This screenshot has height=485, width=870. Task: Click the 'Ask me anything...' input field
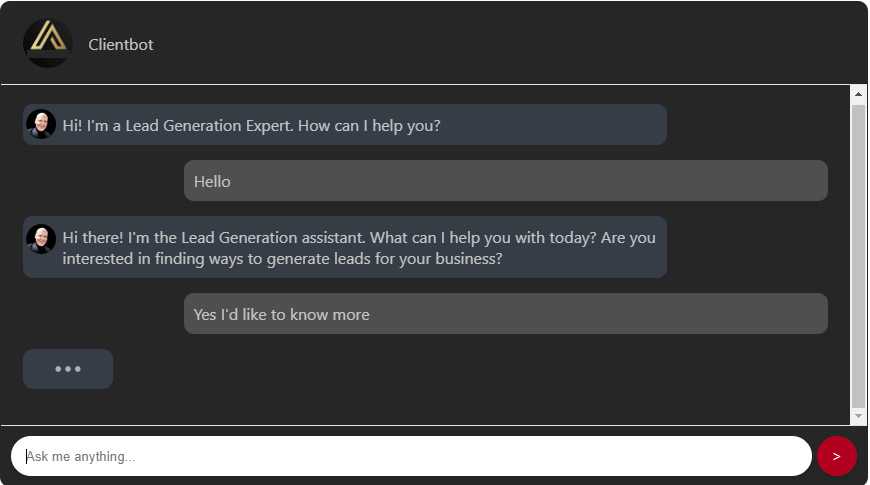(411, 456)
